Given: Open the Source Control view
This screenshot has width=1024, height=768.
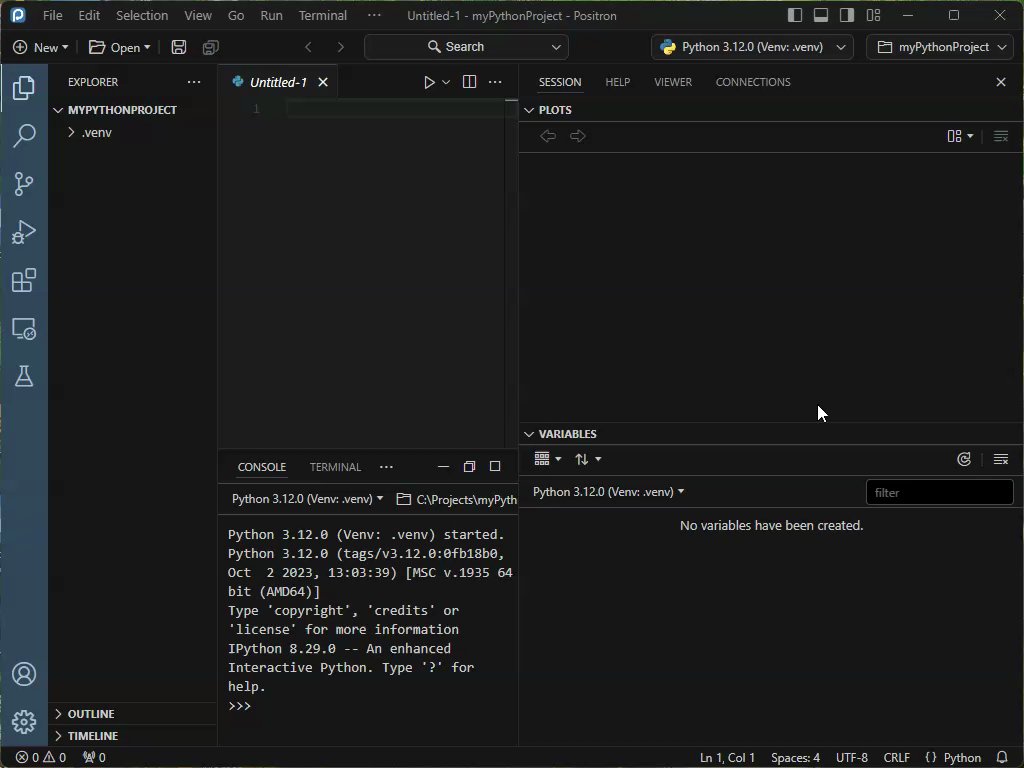Looking at the screenshot, I should [x=24, y=184].
